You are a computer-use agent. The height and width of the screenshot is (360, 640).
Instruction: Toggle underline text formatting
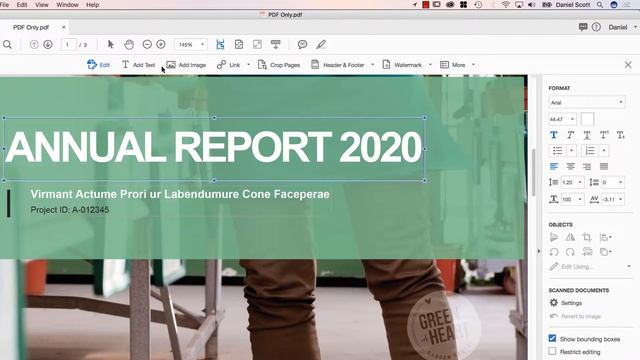coord(587,135)
